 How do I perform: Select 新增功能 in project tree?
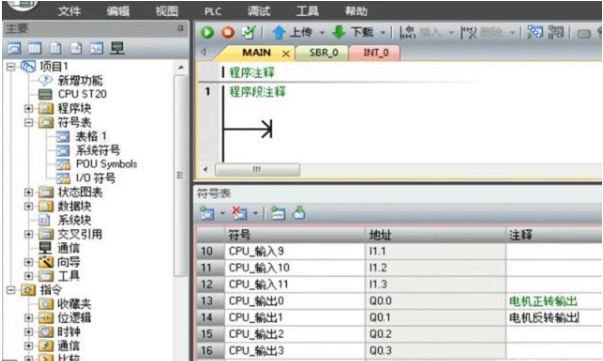pos(80,80)
